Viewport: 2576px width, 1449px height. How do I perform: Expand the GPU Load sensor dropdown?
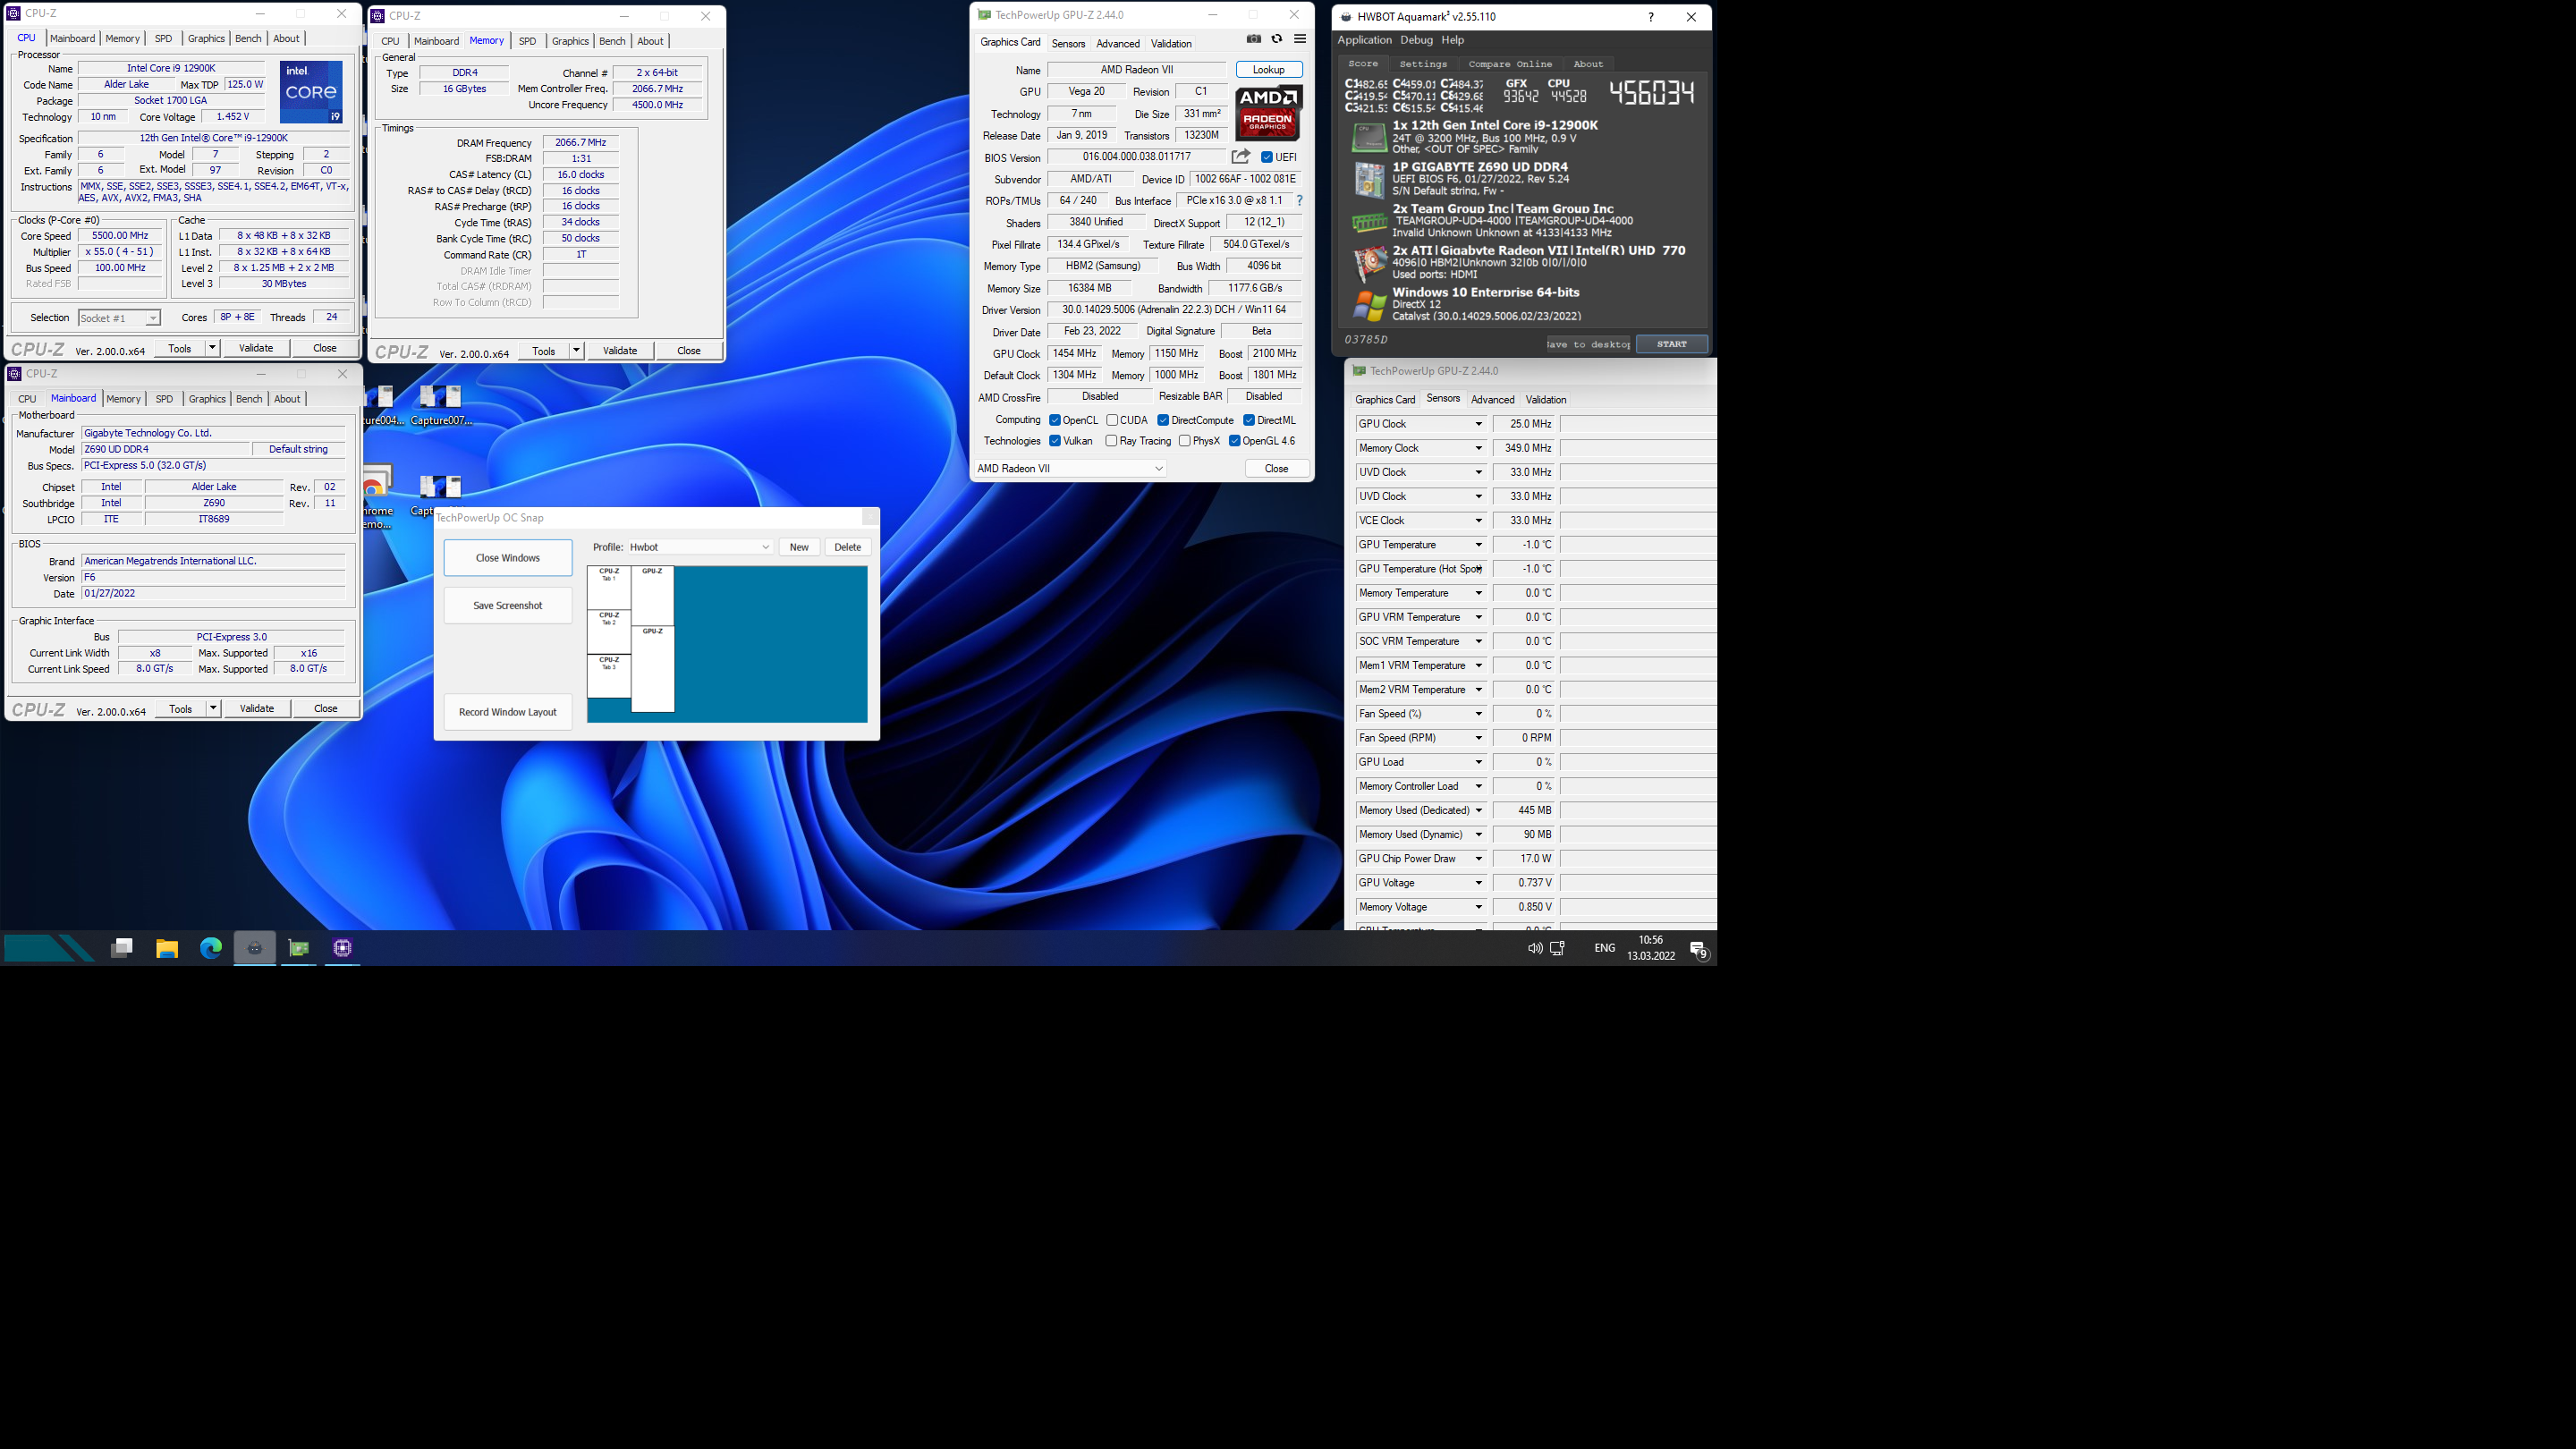(1478, 762)
